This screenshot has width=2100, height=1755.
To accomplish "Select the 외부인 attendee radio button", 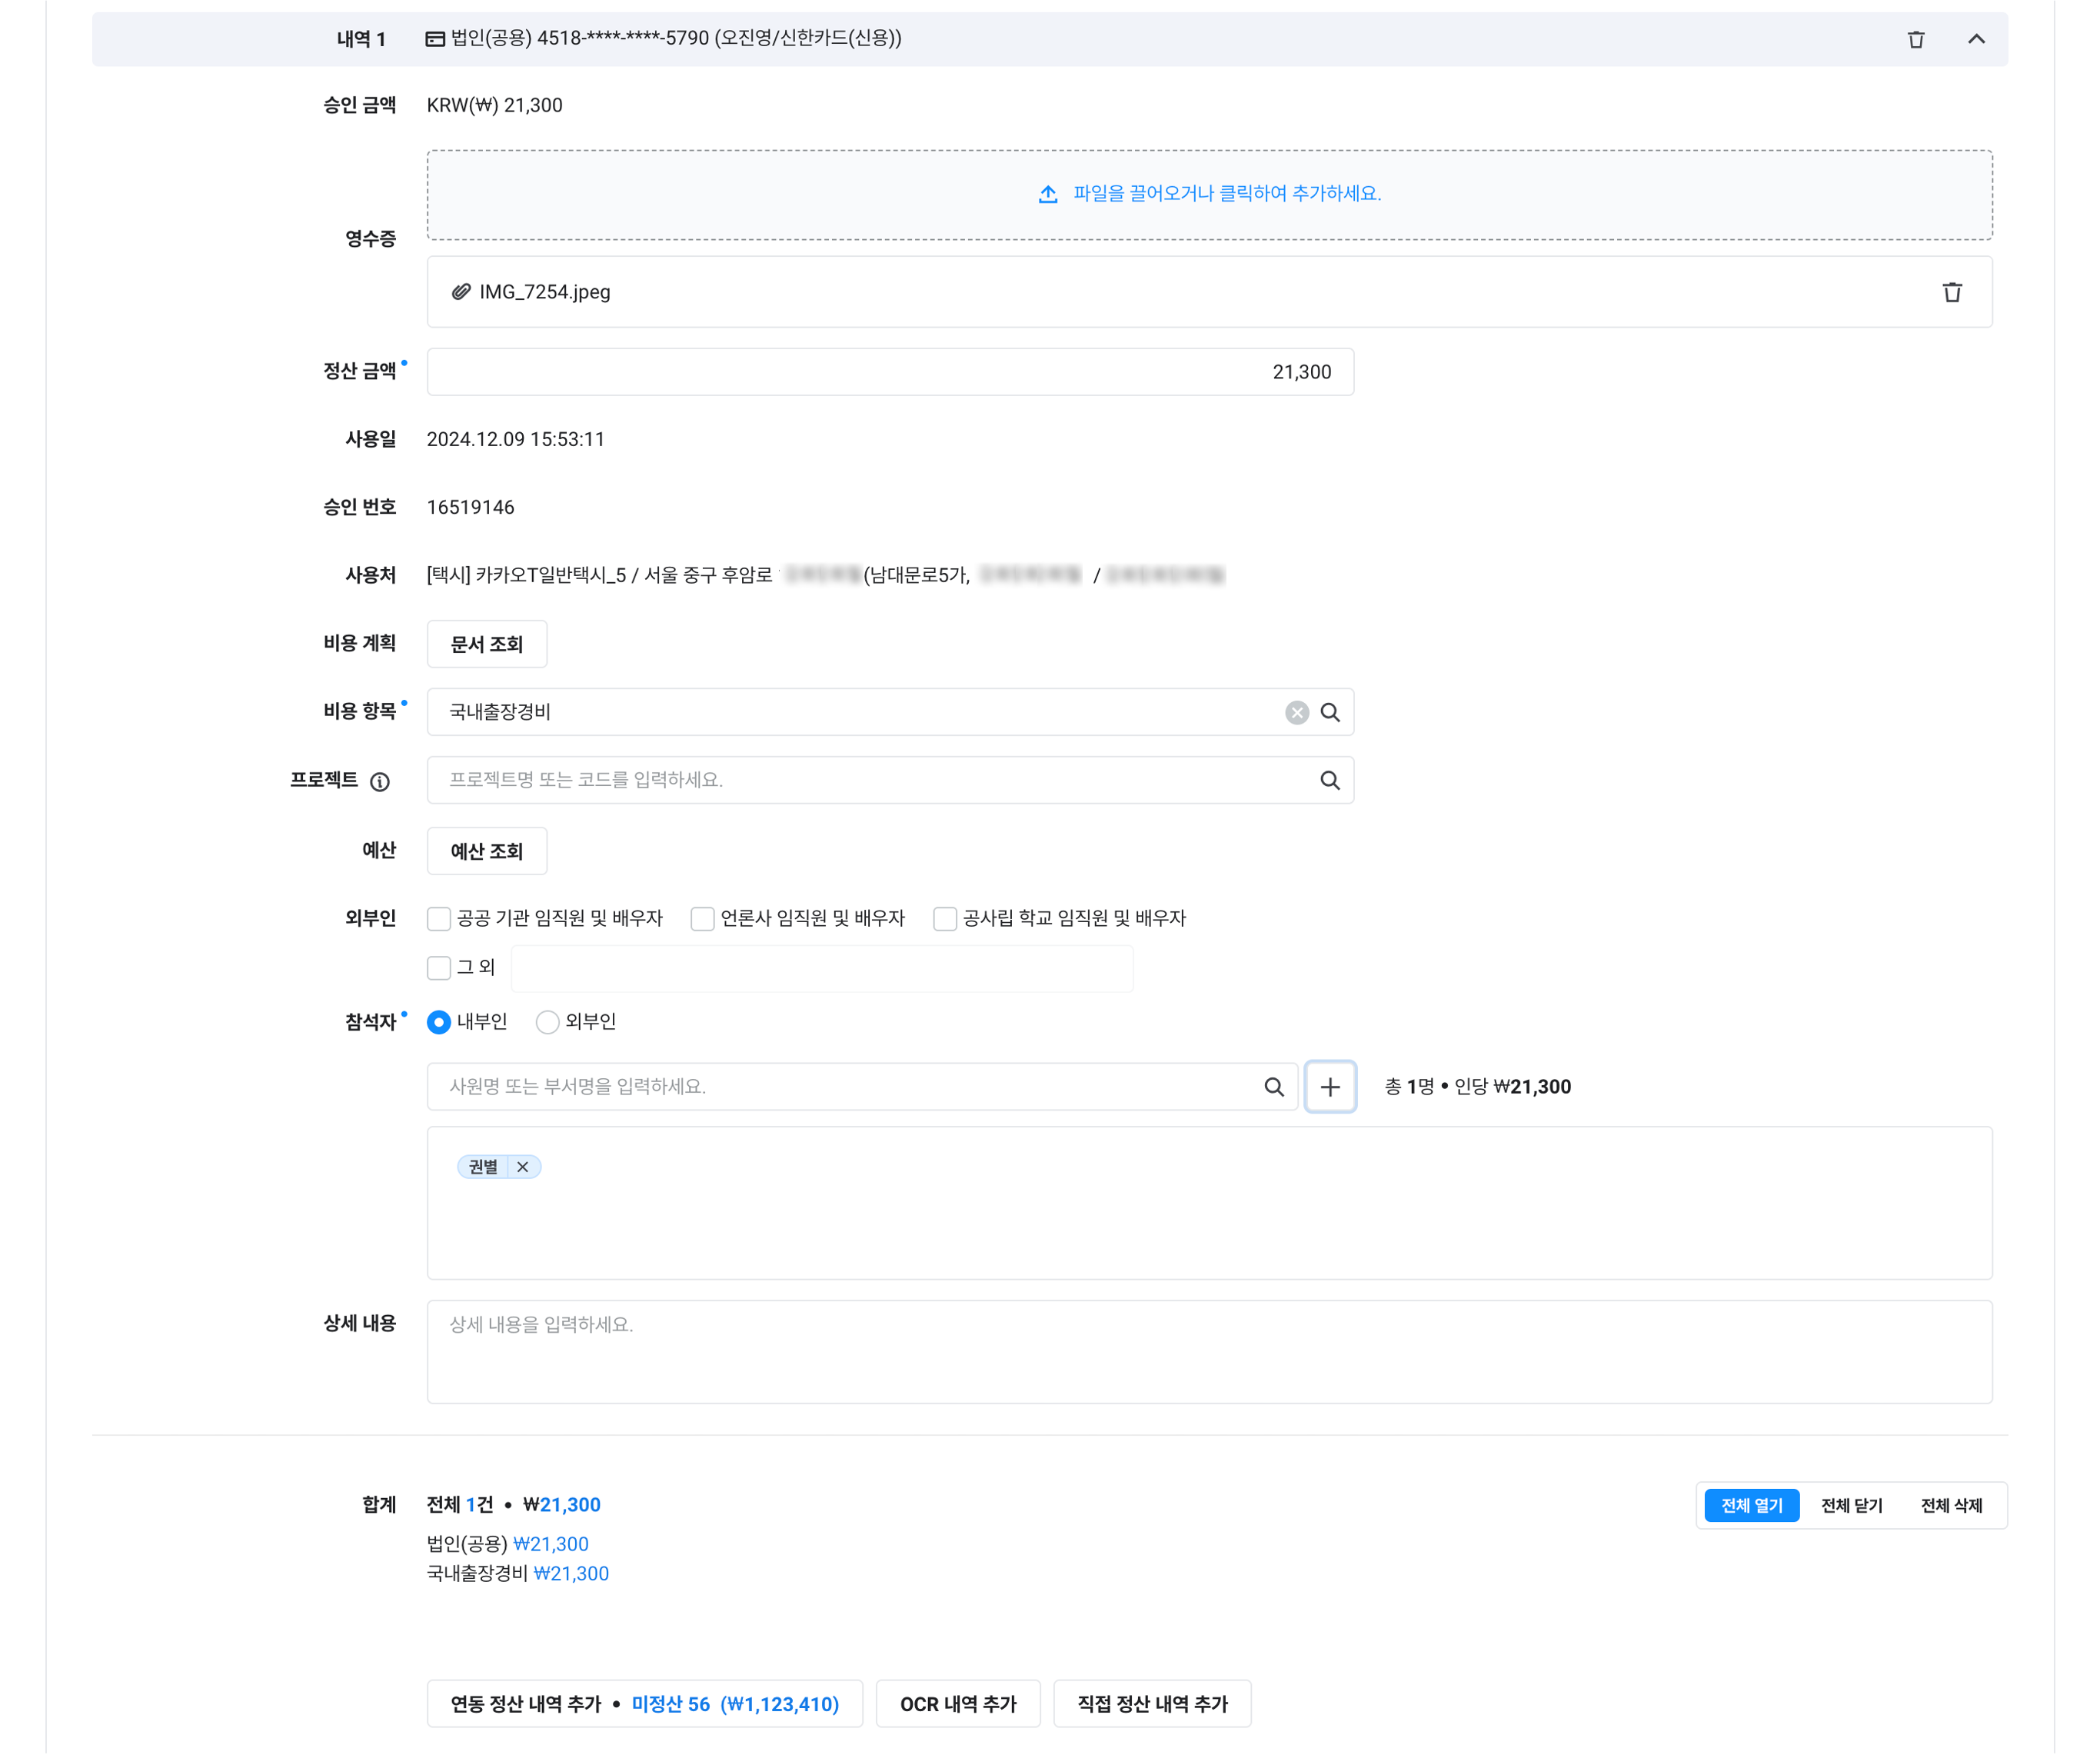I will click(x=547, y=1022).
